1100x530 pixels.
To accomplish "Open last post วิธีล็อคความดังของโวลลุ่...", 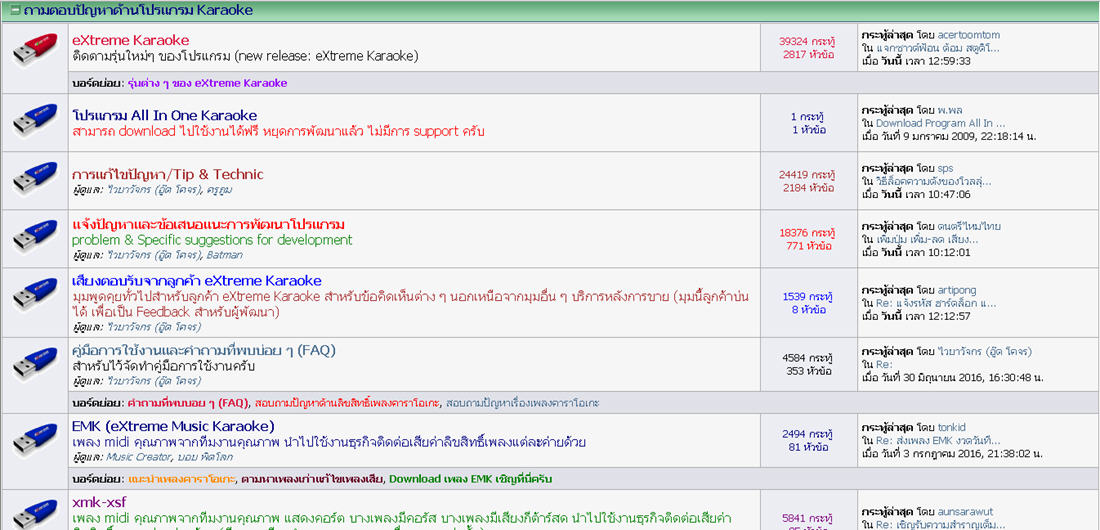I will click(x=936, y=182).
